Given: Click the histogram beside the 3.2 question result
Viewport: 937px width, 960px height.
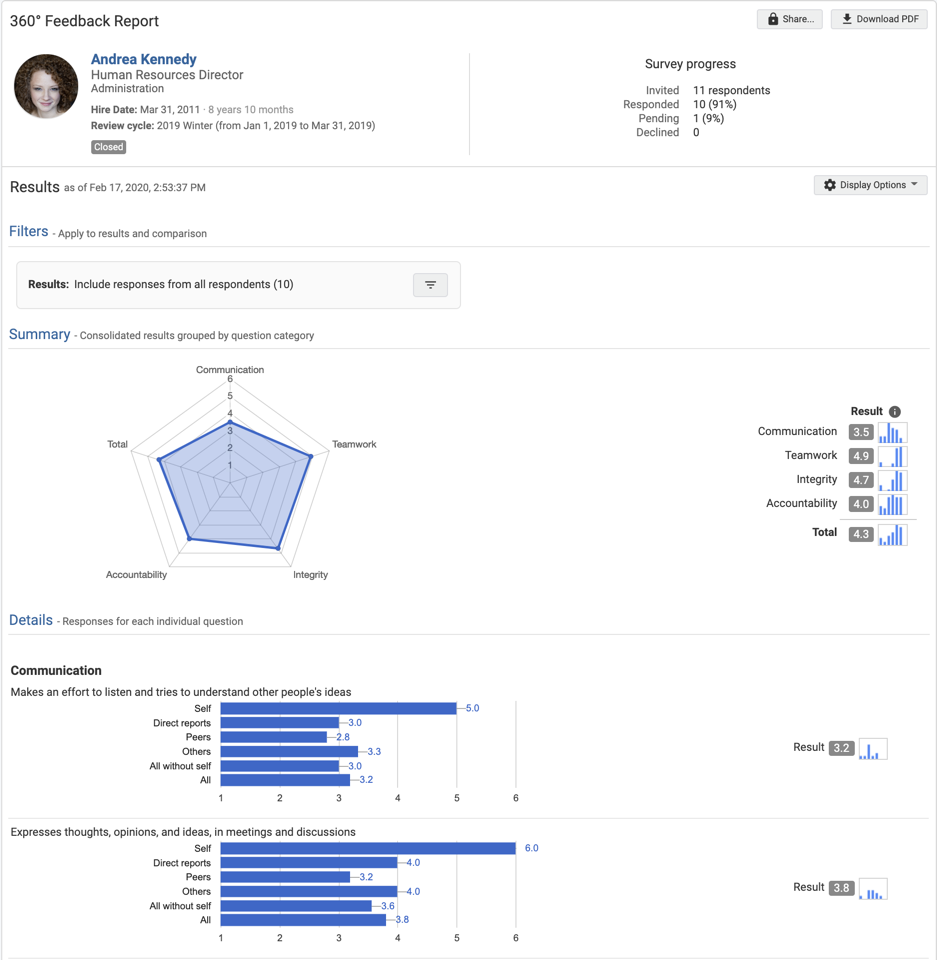Looking at the screenshot, I should (x=872, y=747).
